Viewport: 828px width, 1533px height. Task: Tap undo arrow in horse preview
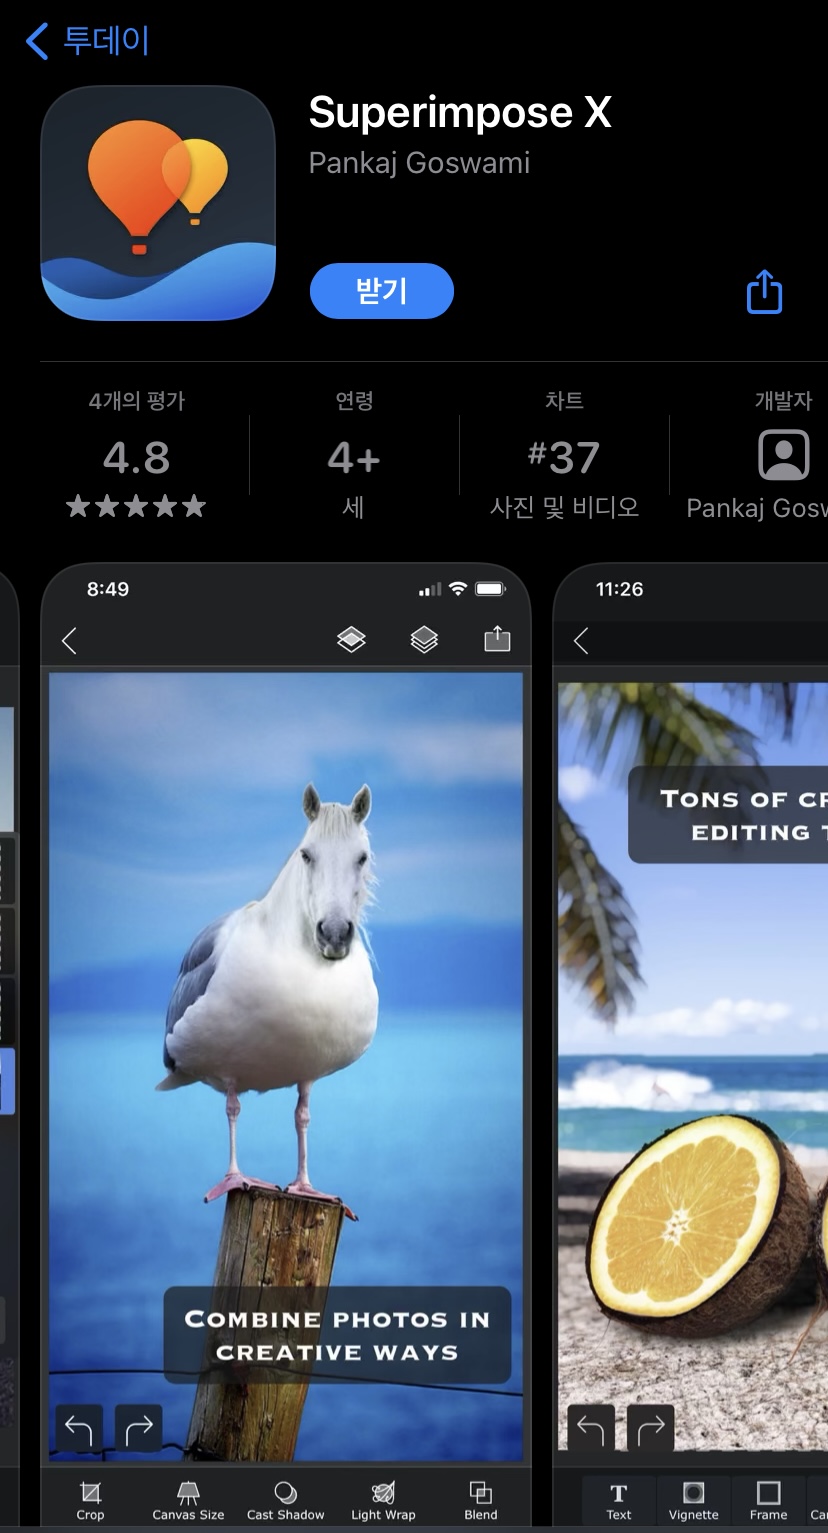coord(79,1428)
